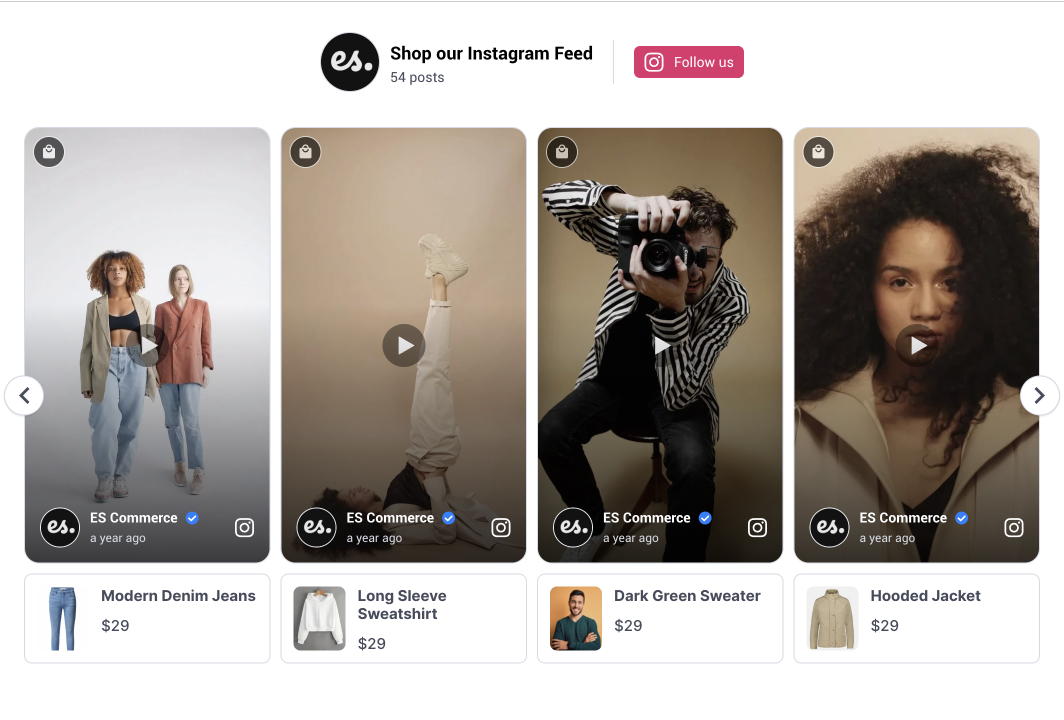Tap the shopping bag icon on the photographer's post
Viewport: 1064px width, 720px height.
coord(561,151)
